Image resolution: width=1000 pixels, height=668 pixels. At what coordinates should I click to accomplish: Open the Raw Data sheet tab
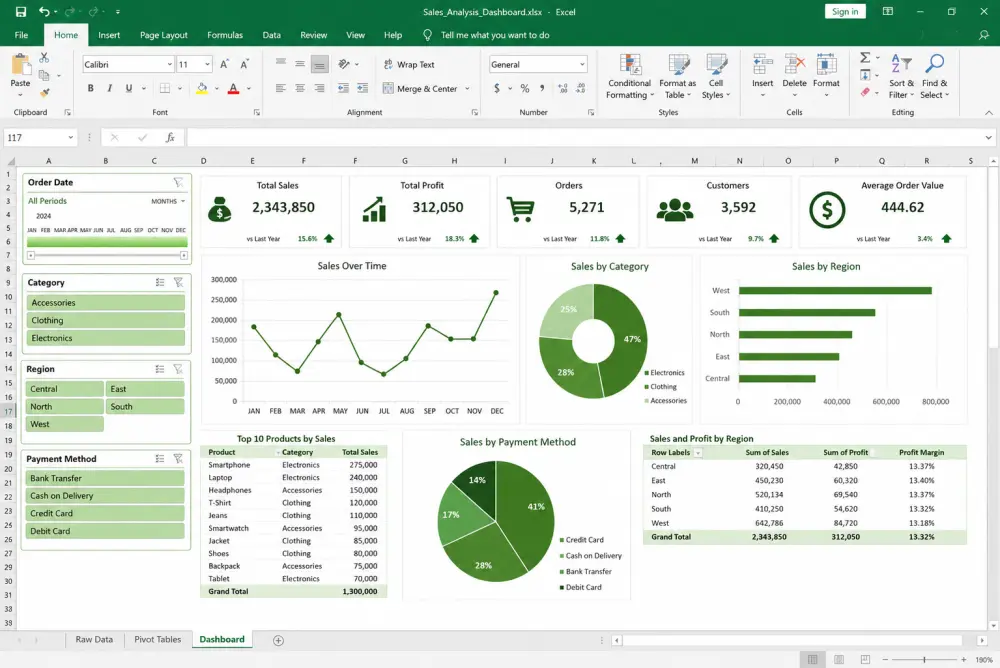point(94,639)
